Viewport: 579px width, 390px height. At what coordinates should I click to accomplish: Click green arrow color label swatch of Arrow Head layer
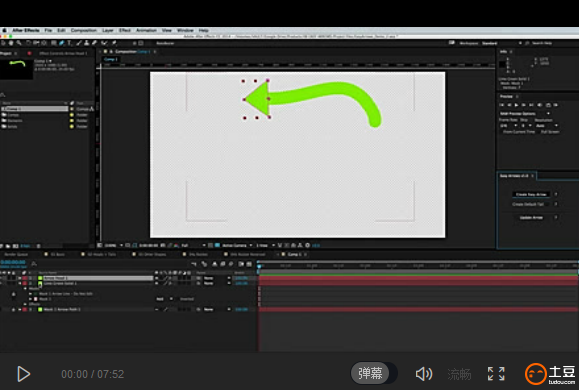point(40,278)
